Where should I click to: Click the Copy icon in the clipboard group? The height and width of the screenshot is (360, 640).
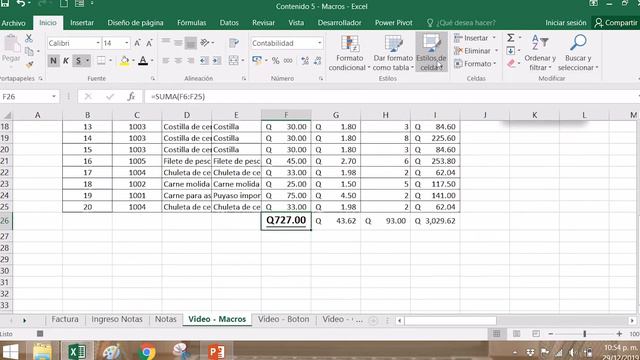pyautogui.click(x=29, y=51)
